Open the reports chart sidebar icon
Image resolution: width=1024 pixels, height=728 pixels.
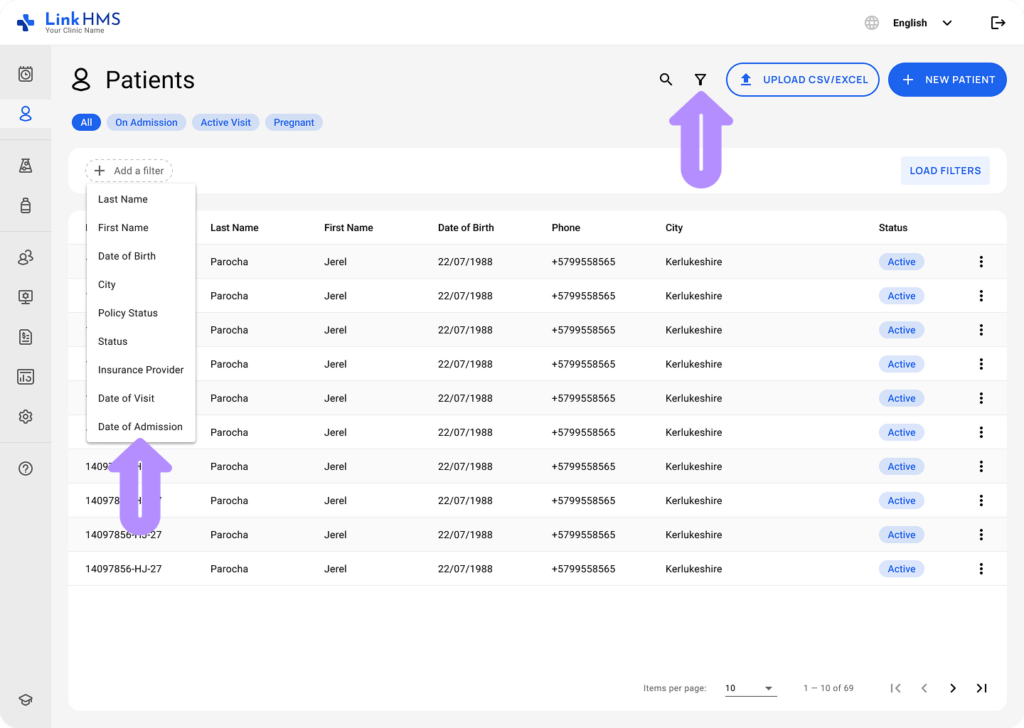tap(25, 377)
